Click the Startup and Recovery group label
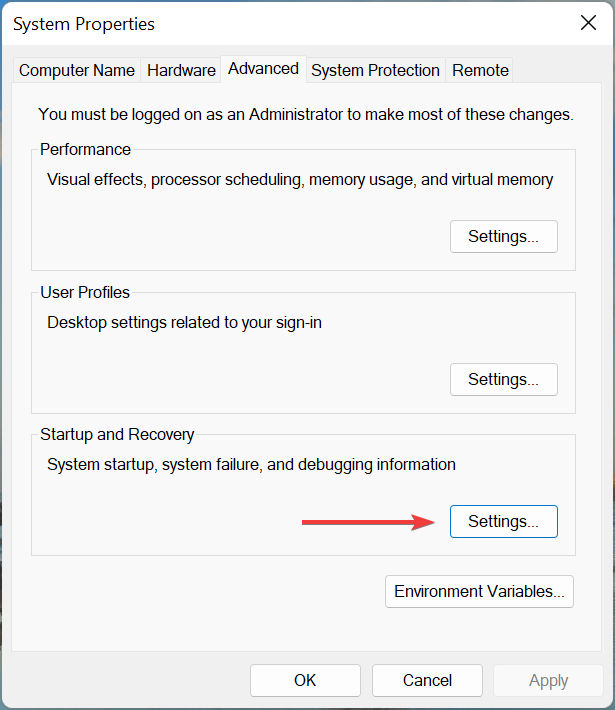 [117, 435]
